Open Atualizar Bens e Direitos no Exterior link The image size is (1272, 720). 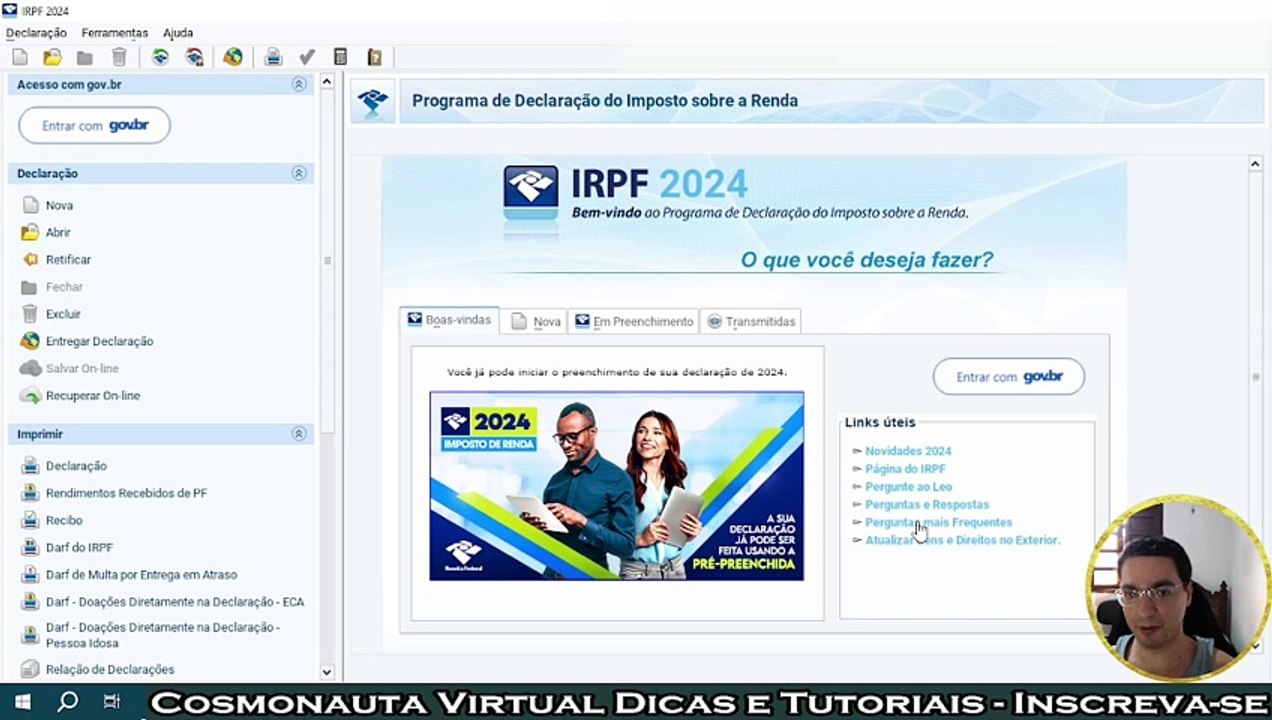pos(962,541)
